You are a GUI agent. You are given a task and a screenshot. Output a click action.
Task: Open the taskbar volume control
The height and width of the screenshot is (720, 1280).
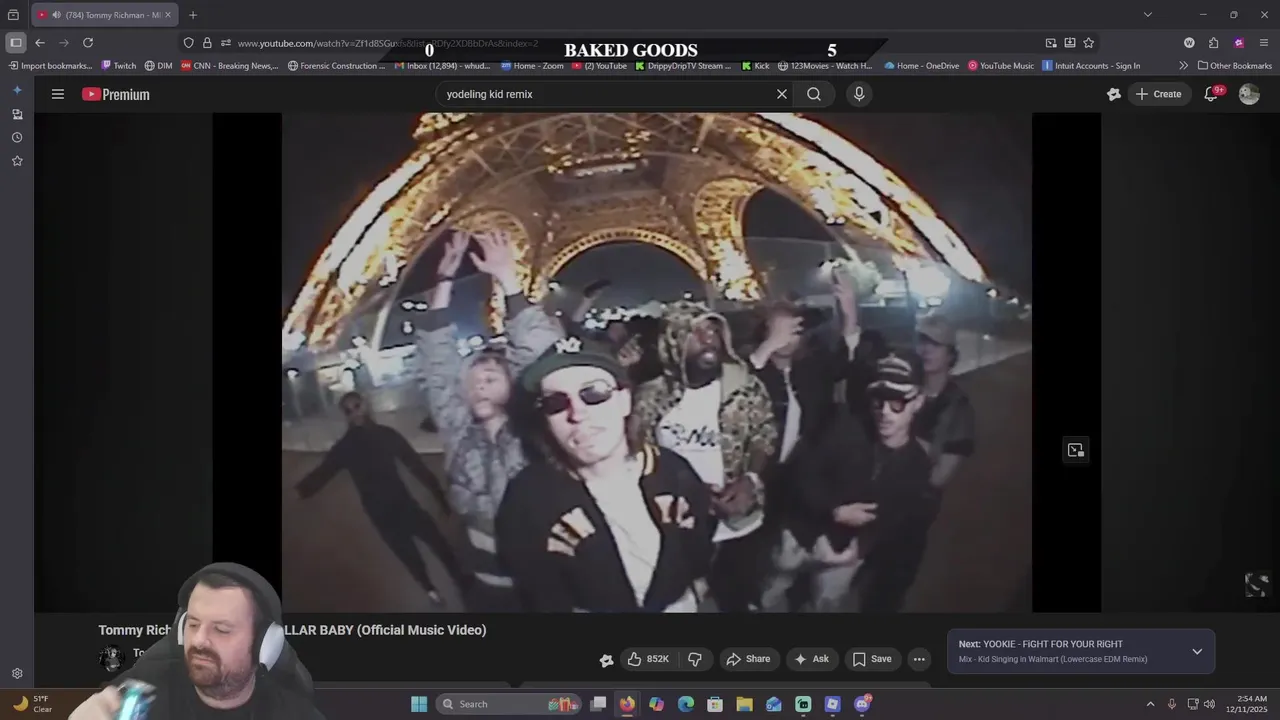pos(1209,704)
